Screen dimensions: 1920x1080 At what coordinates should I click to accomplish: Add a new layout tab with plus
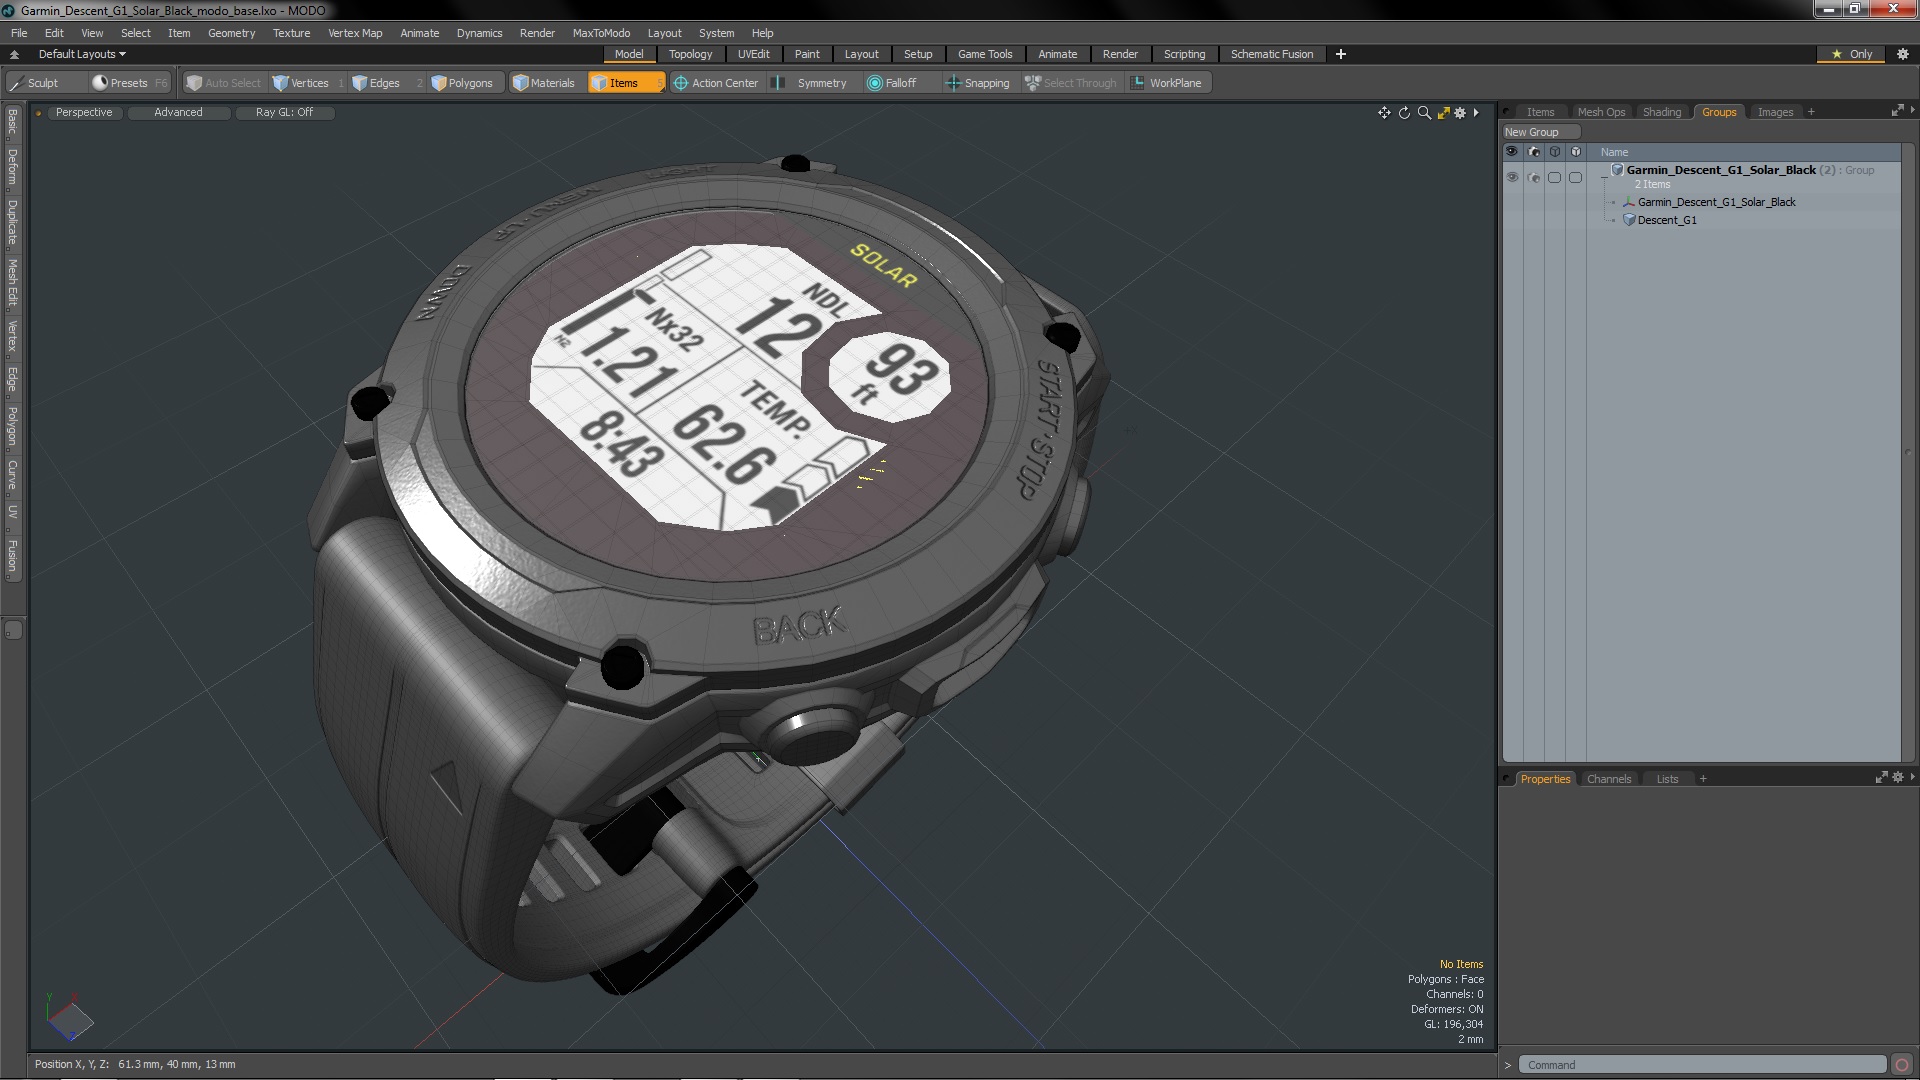point(1341,54)
